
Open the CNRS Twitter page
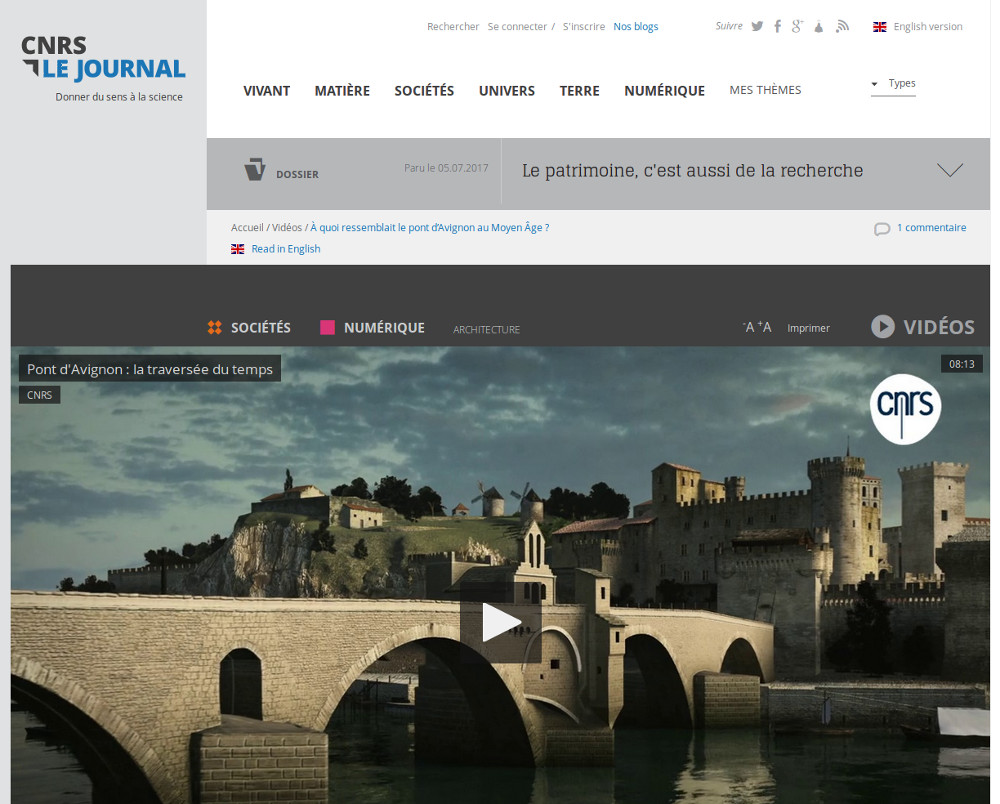(757, 27)
